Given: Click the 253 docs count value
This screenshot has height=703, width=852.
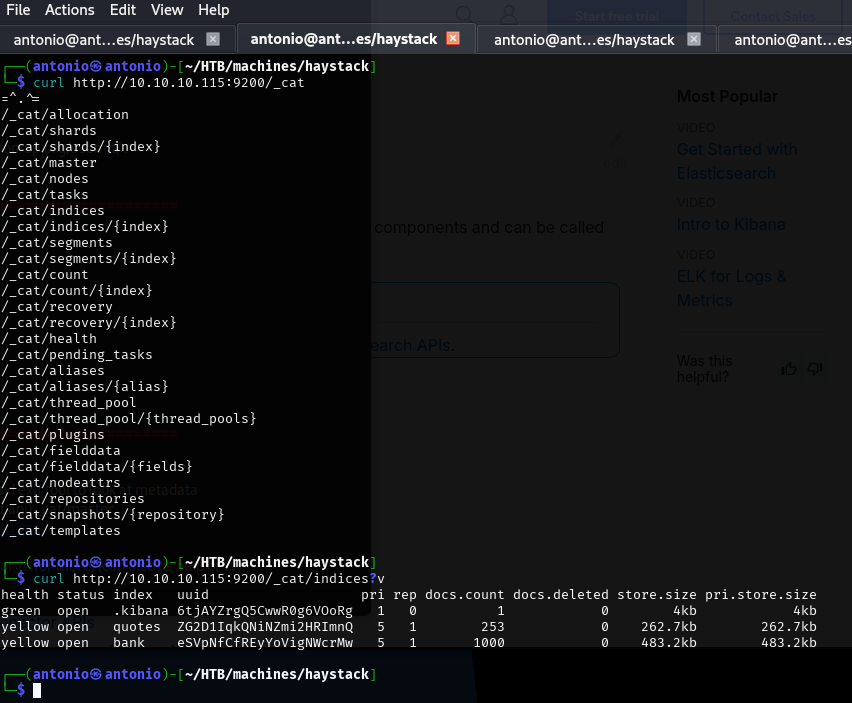Looking at the screenshot, I should 493,627.
